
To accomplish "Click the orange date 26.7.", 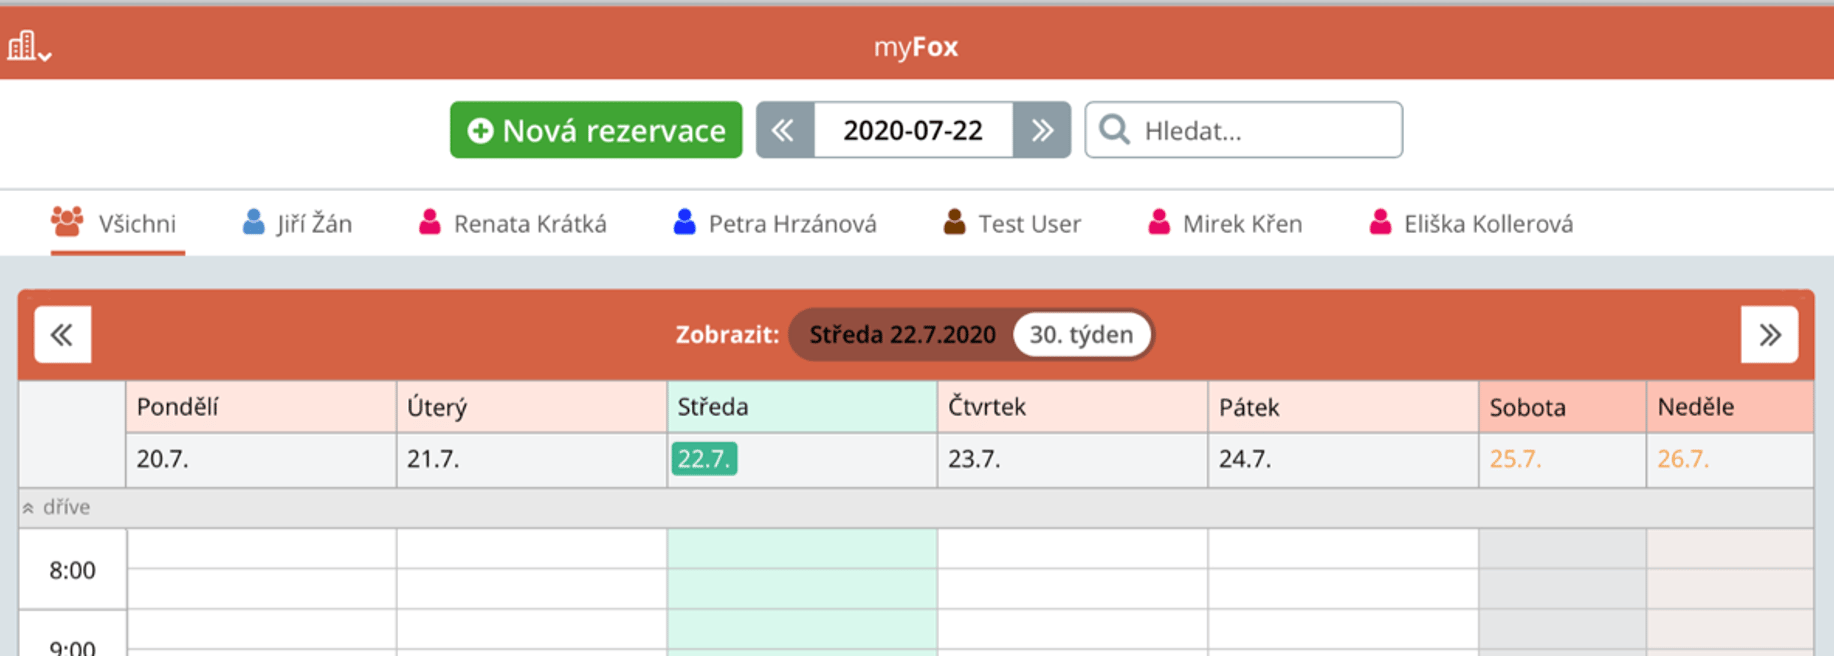I will (1684, 459).
